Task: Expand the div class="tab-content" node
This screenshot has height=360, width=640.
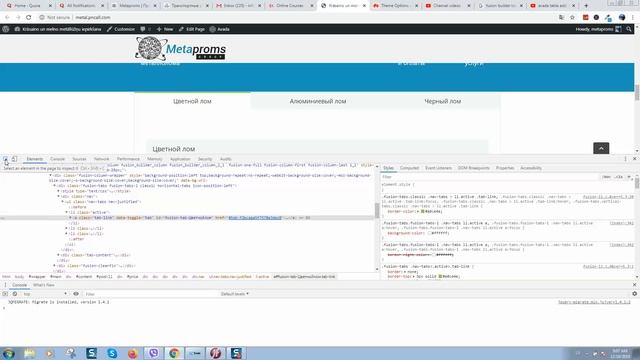Action: point(58,255)
